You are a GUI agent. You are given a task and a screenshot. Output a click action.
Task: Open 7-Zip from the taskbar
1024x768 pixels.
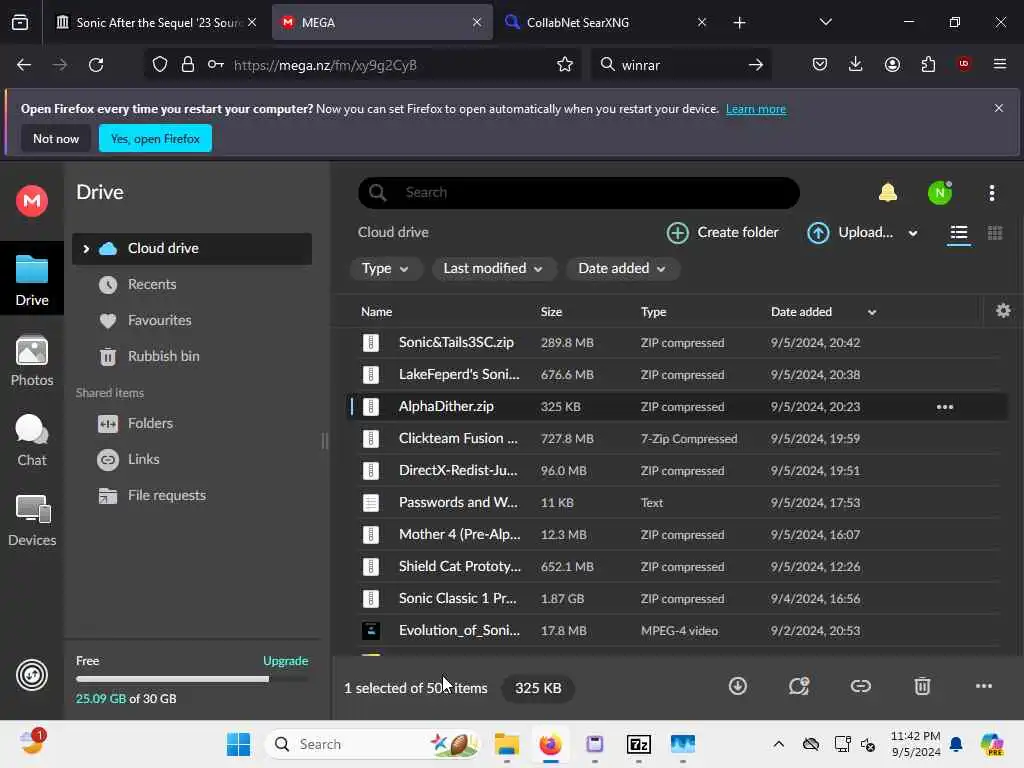(x=638, y=744)
